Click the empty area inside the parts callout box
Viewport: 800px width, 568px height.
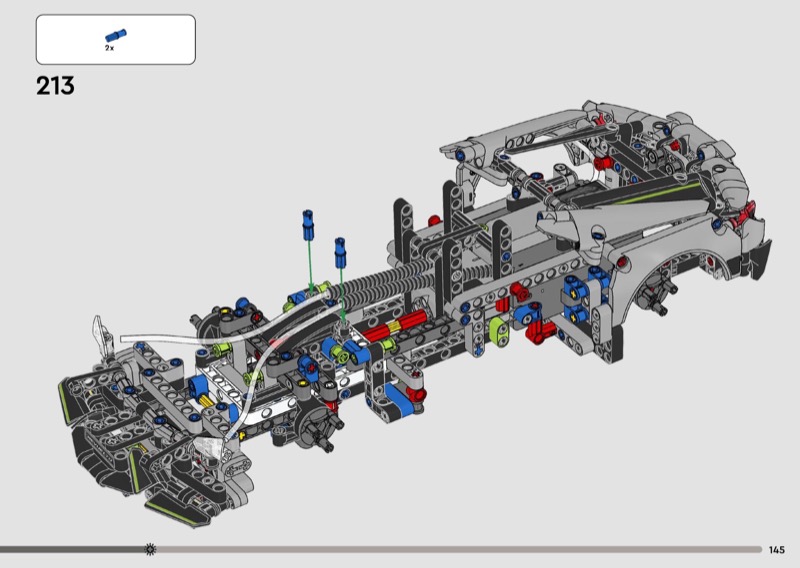(160, 40)
